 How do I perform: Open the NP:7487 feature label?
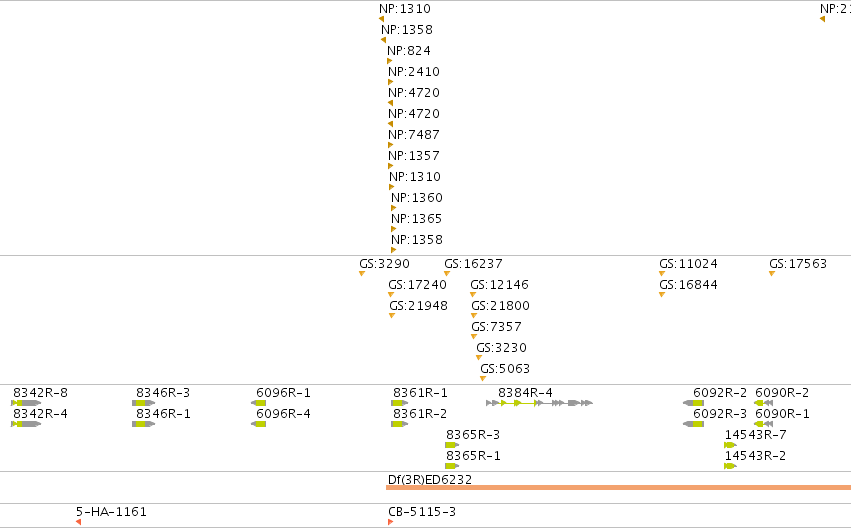(x=414, y=135)
